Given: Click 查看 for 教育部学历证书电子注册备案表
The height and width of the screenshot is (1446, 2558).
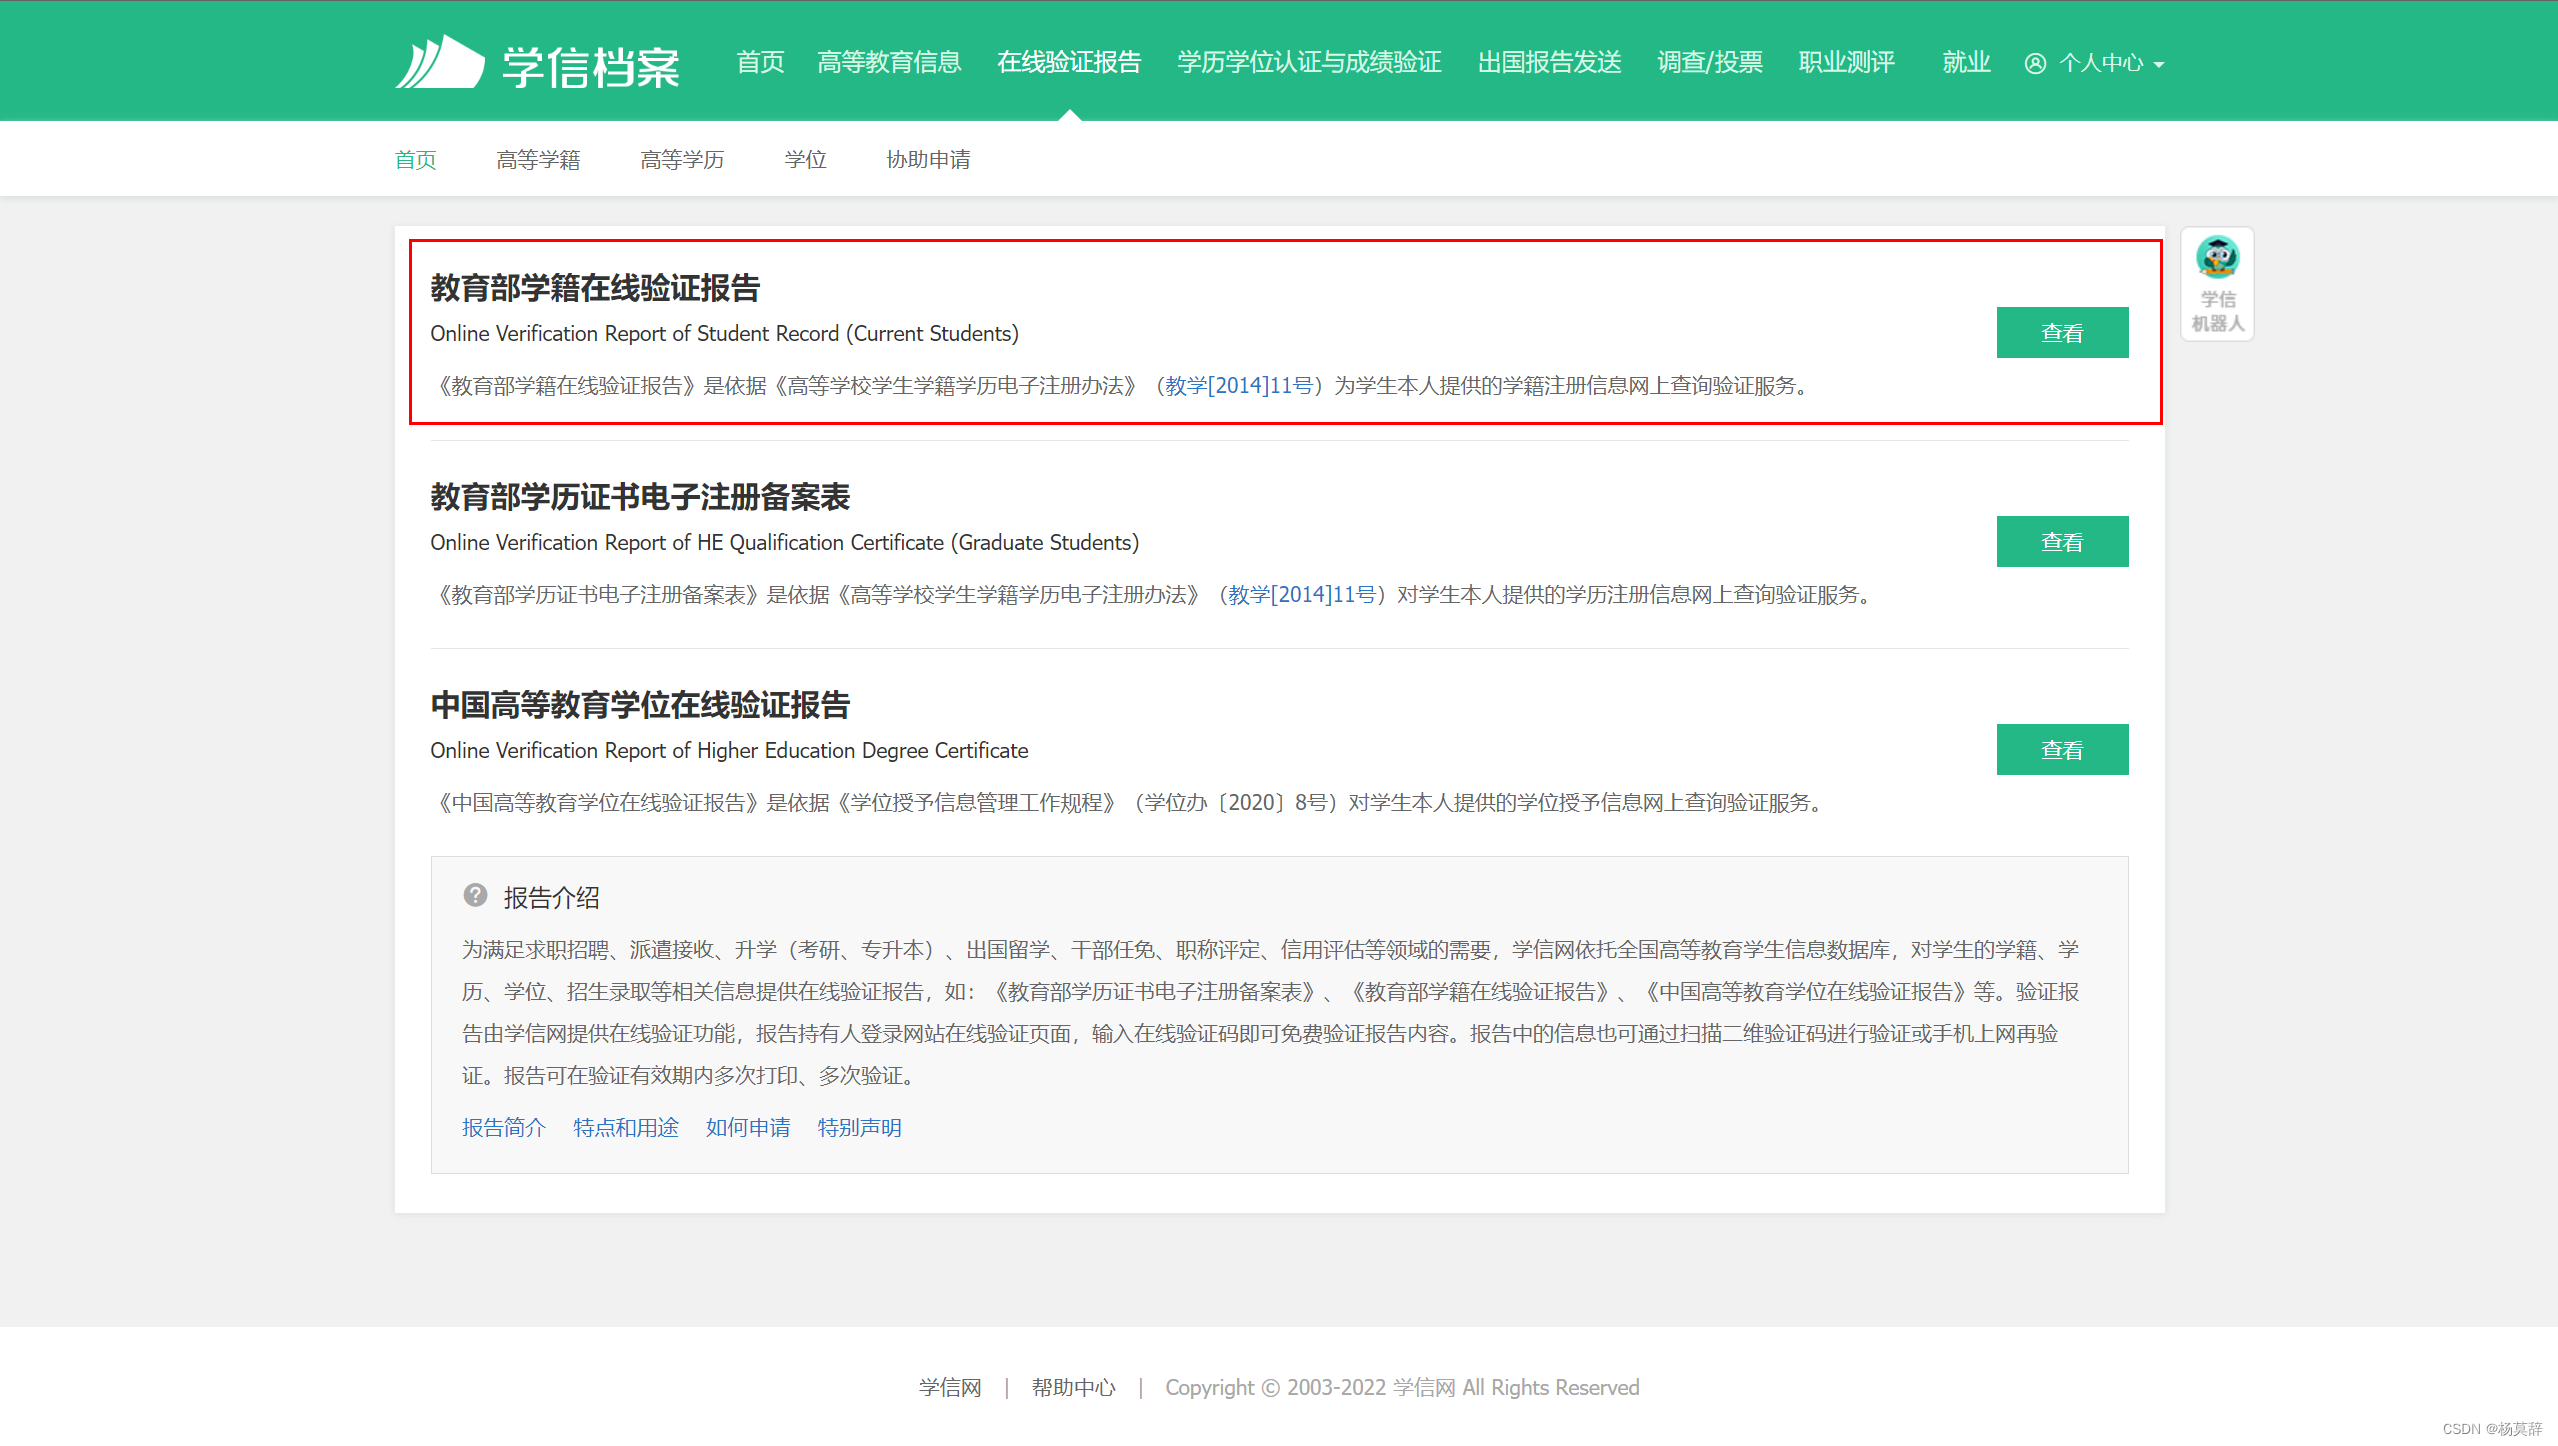Looking at the screenshot, I should [x=2062, y=542].
